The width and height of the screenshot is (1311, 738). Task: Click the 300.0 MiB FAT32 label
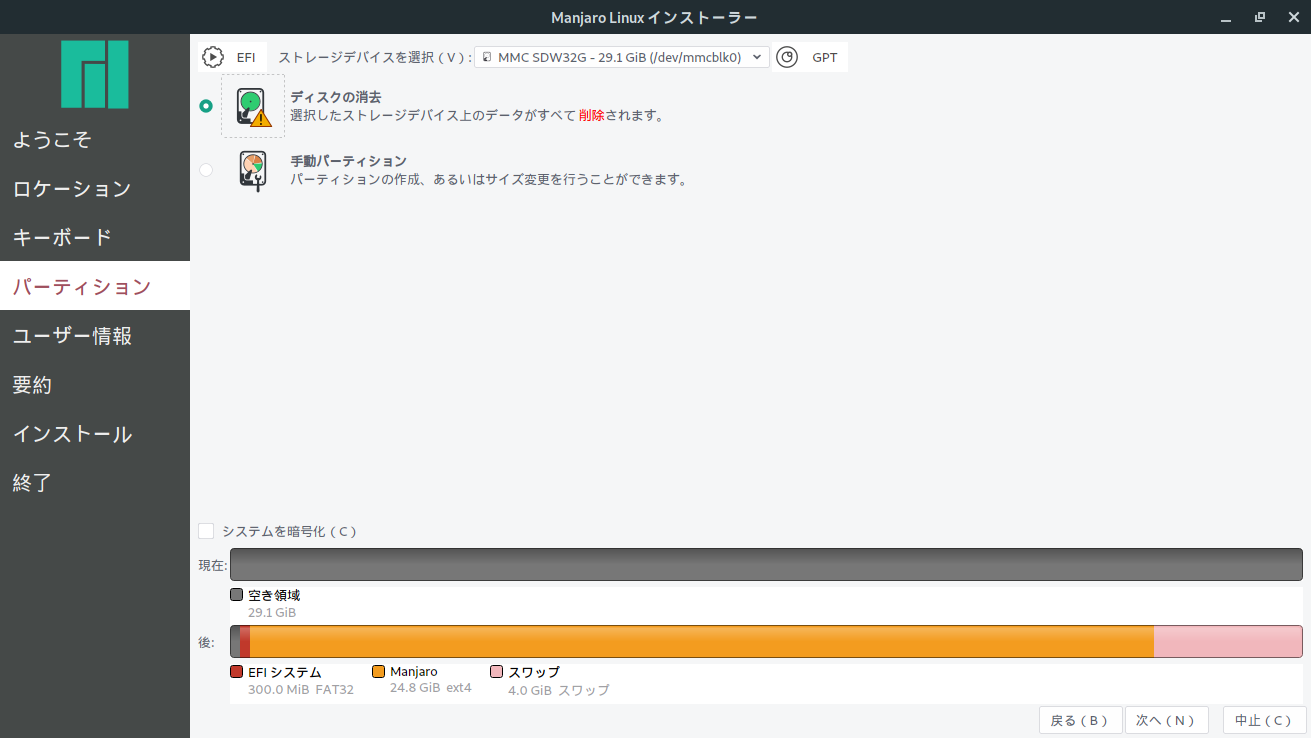[x=301, y=690]
